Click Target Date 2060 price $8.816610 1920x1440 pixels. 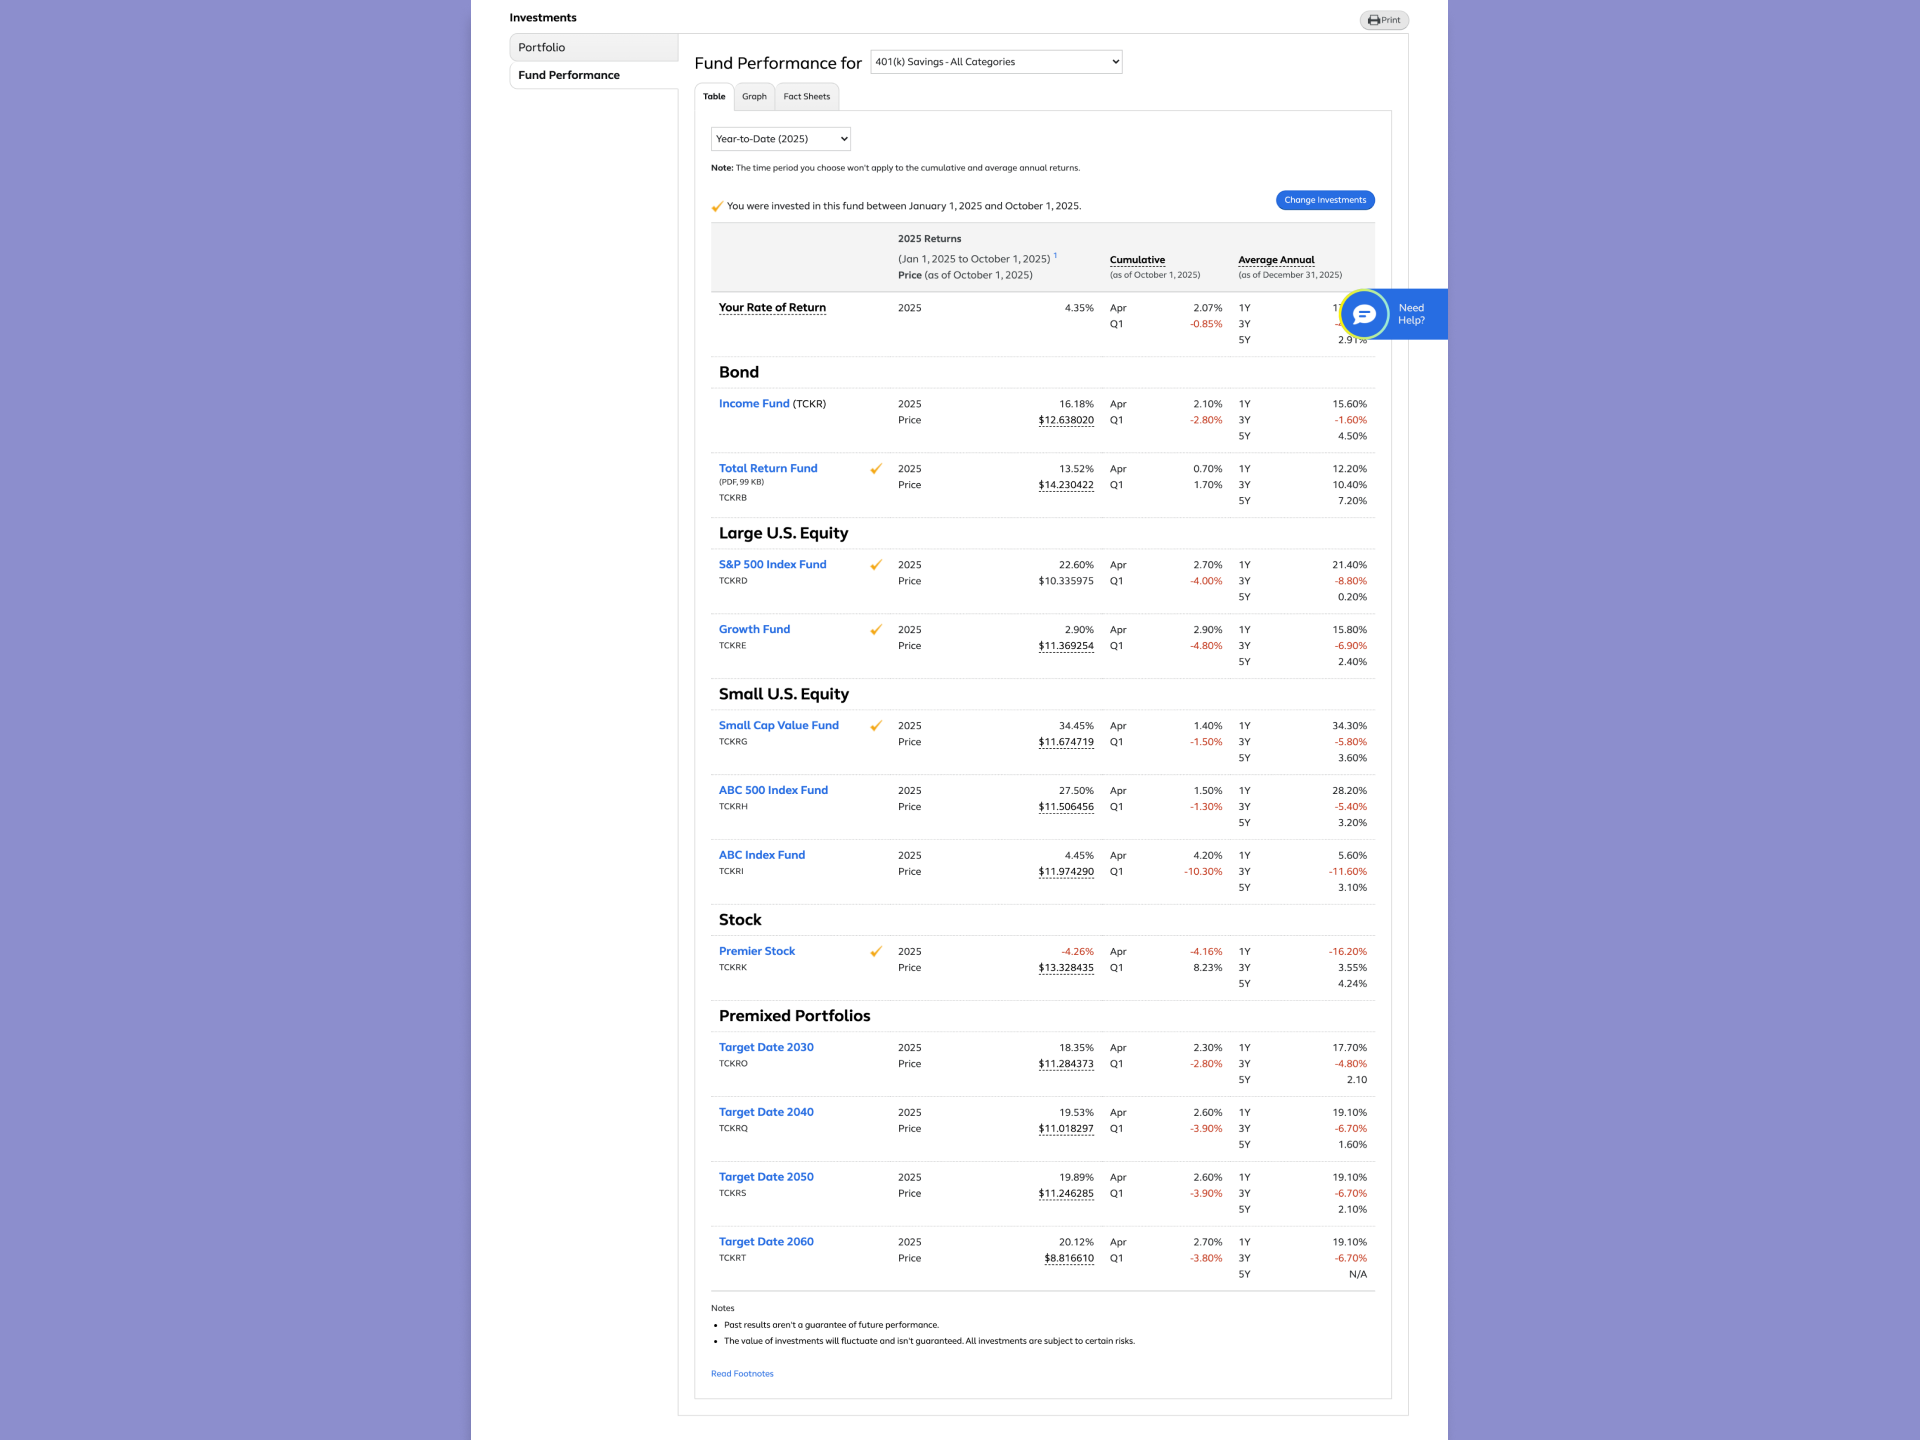1069,1259
